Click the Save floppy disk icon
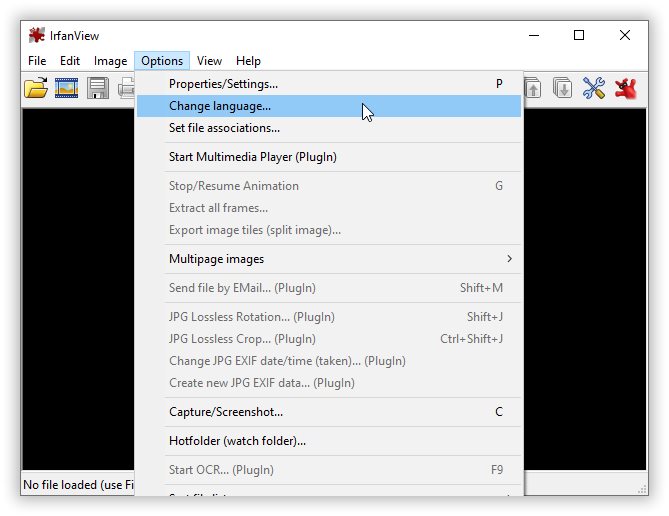 (x=98, y=88)
